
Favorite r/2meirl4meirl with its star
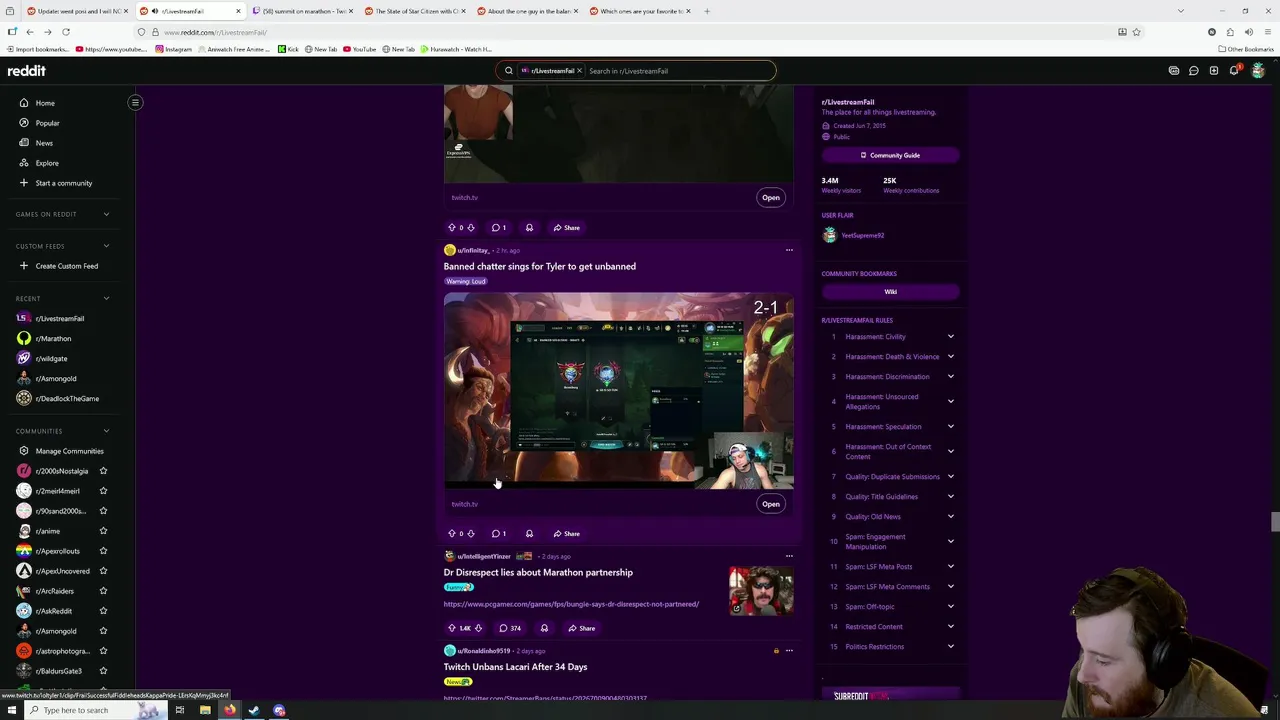(103, 491)
